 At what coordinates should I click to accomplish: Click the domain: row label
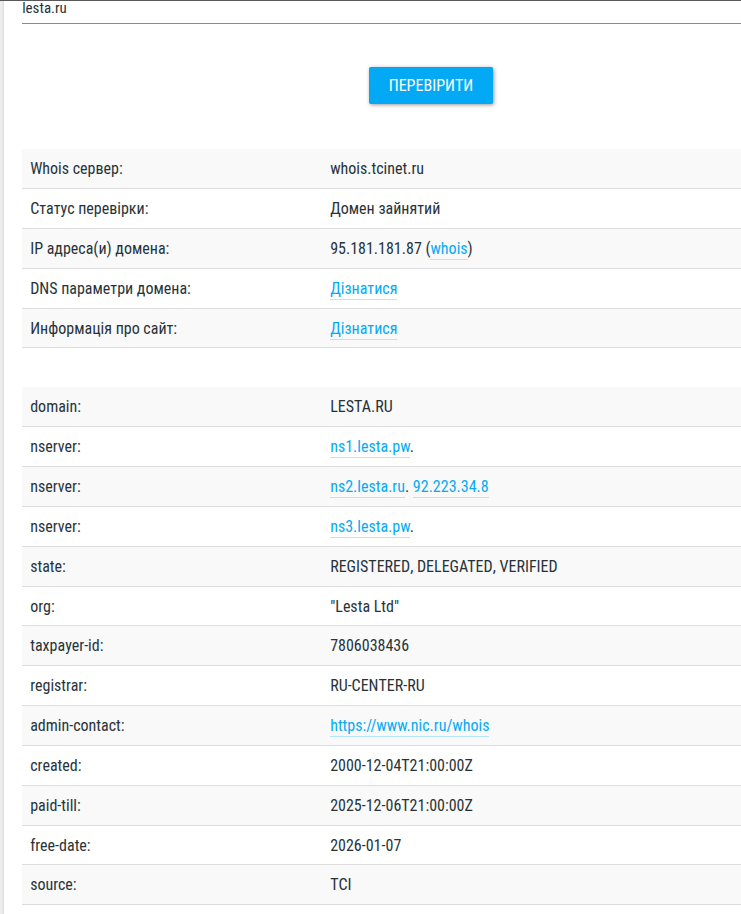coord(56,407)
